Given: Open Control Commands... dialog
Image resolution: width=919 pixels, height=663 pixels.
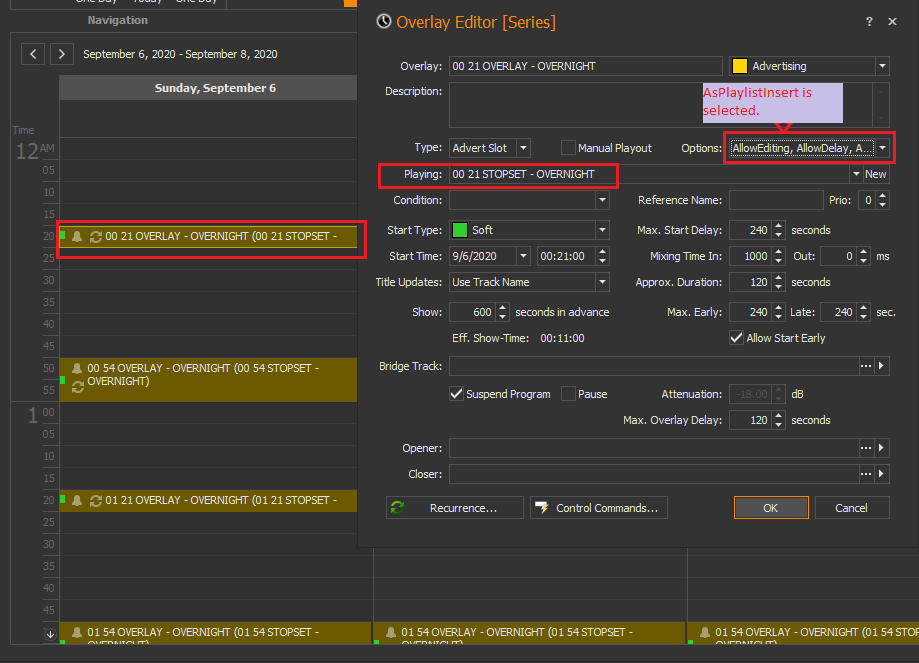Looking at the screenshot, I should [x=598, y=508].
